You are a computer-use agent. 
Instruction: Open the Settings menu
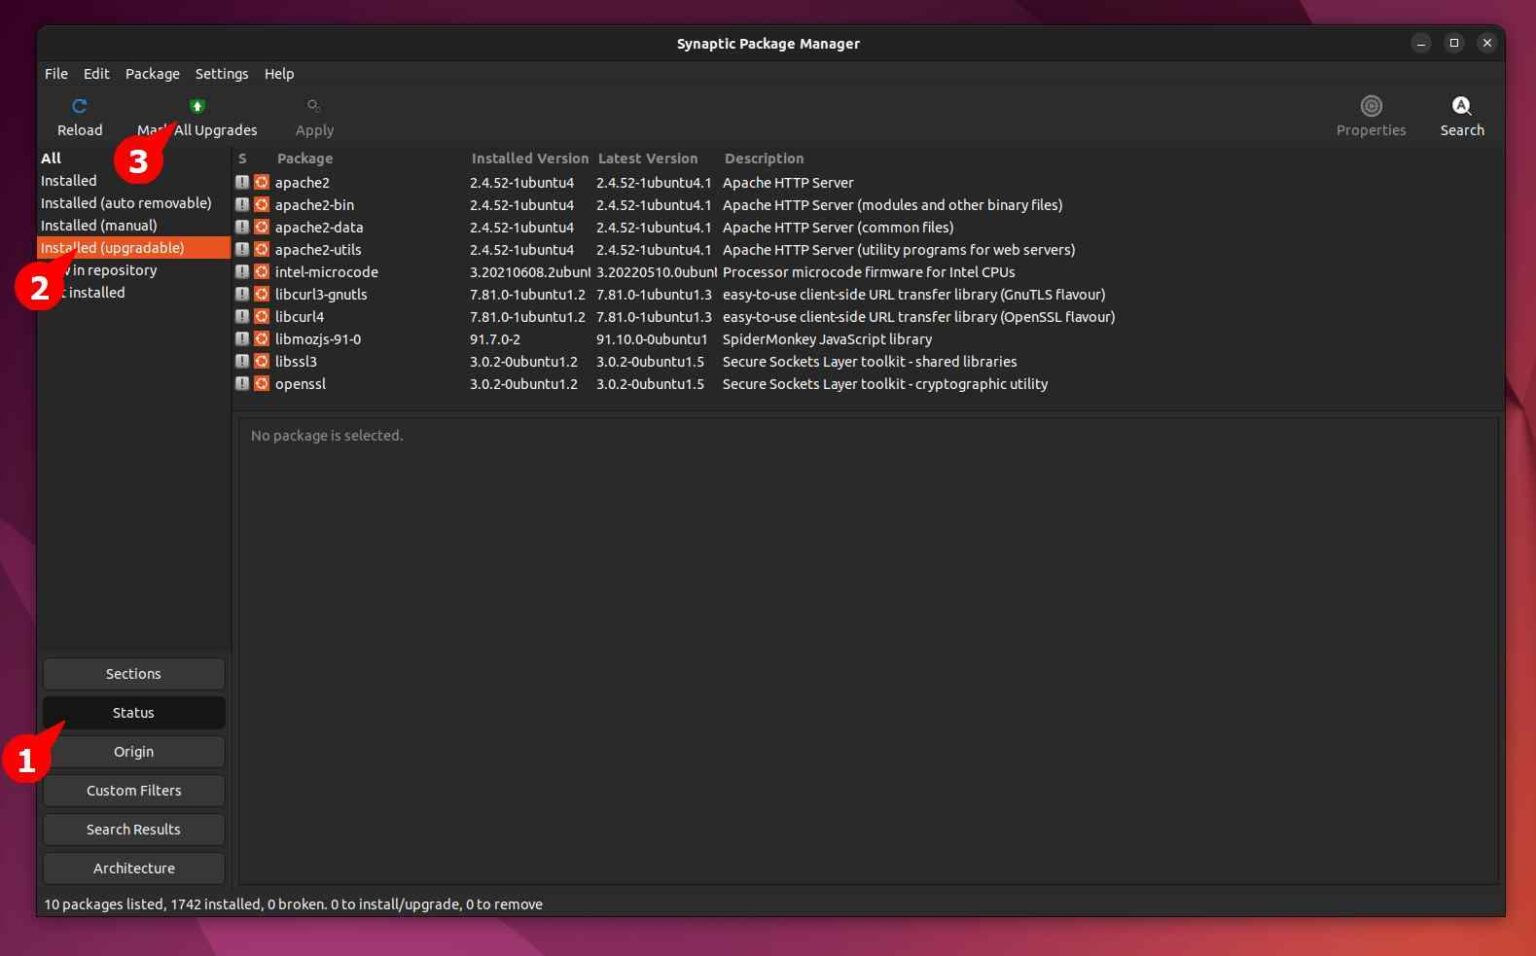221,73
